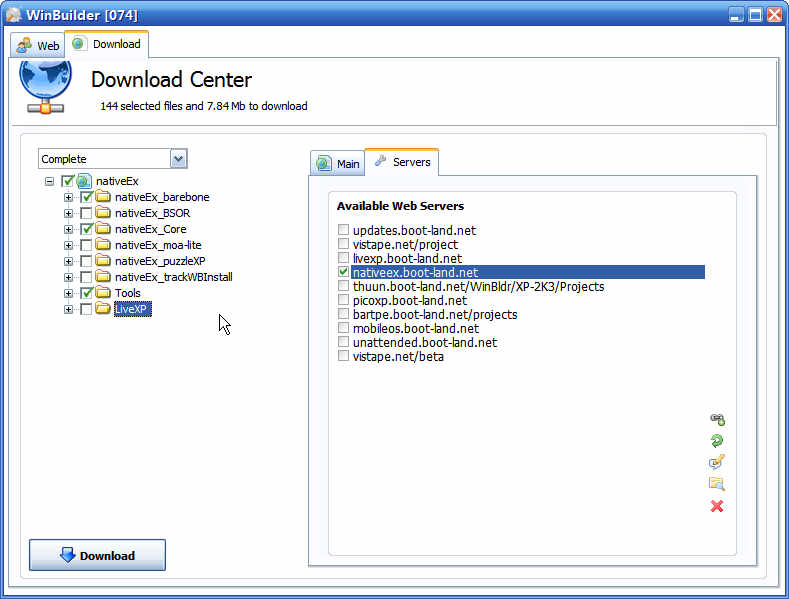Click the add web server link icon
This screenshot has height=599, width=789.
[x=717, y=419]
